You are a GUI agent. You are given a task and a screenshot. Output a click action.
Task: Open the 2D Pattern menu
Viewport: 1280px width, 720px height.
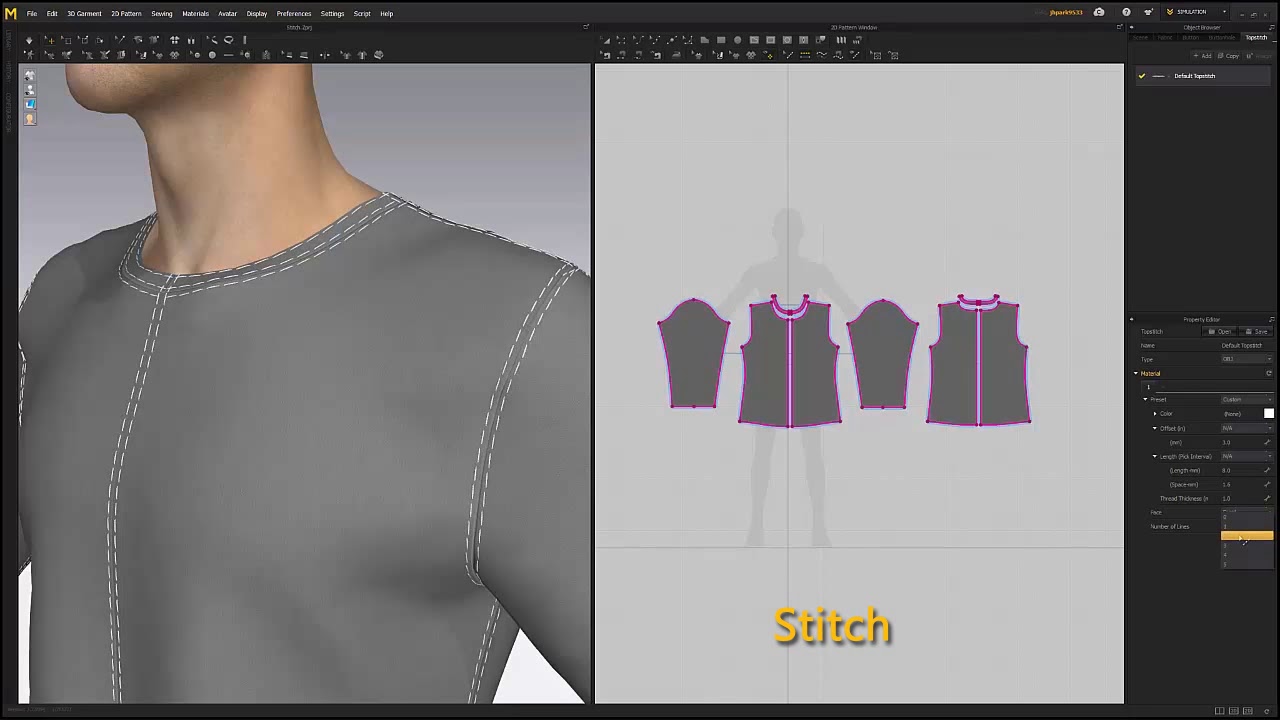point(126,13)
